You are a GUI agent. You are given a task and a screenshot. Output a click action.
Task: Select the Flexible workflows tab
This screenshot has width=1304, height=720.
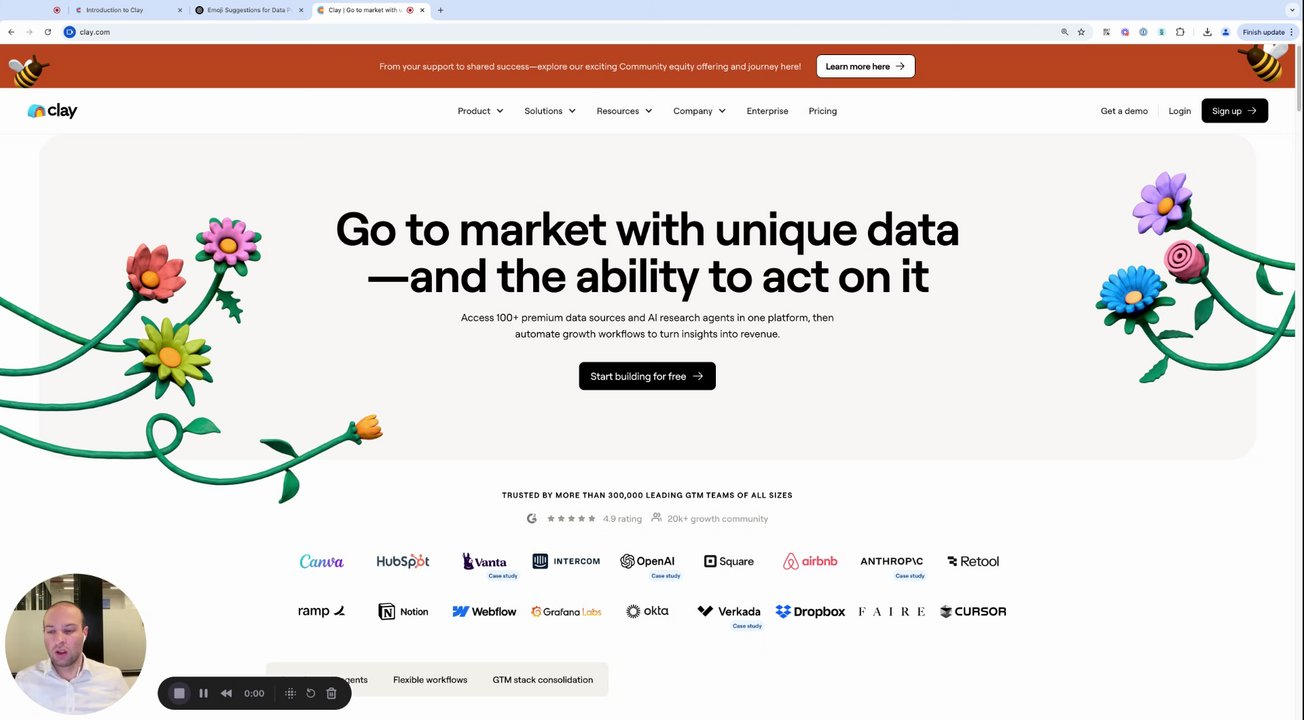coord(430,680)
